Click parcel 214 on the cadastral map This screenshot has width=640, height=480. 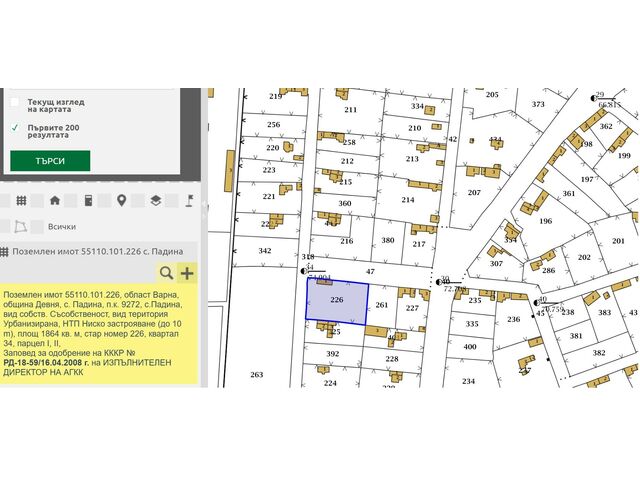[407, 200]
